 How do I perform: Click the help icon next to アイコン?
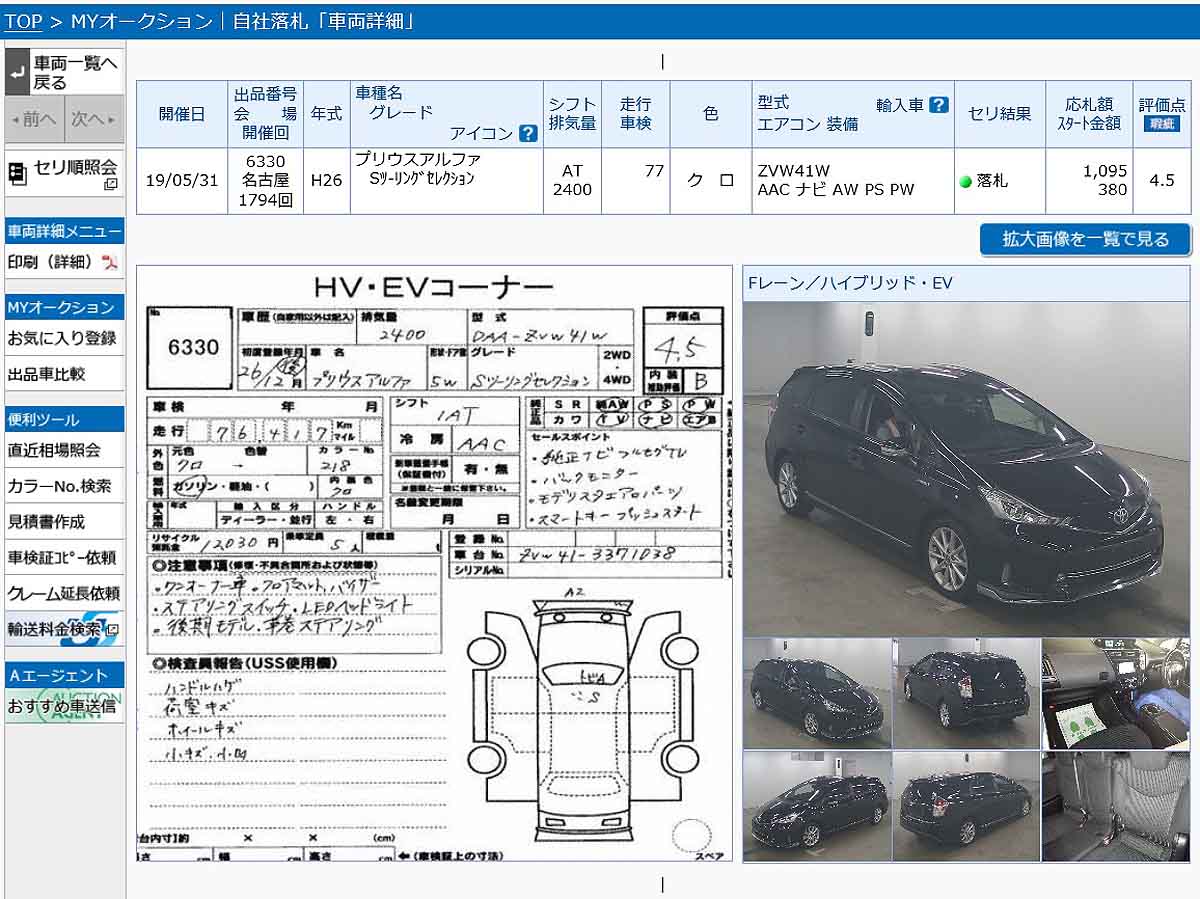click(528, 133)
